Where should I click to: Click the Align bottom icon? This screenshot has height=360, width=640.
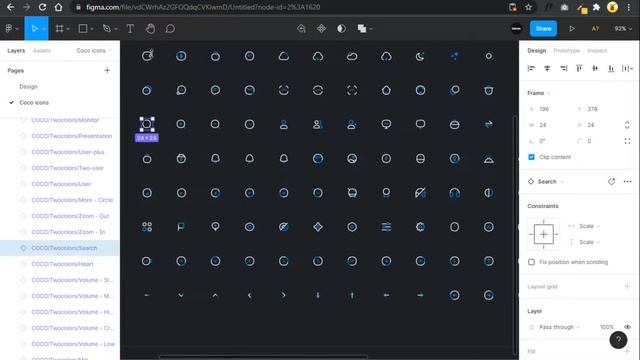[611, 68]
